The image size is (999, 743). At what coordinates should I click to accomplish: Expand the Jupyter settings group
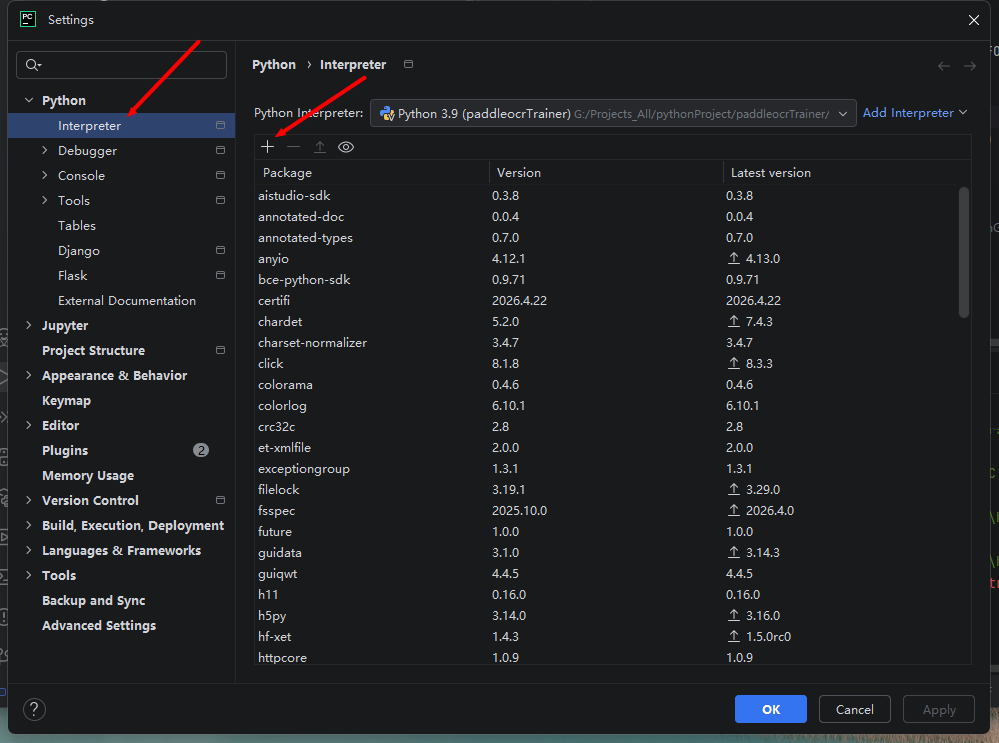pos(29,325)
